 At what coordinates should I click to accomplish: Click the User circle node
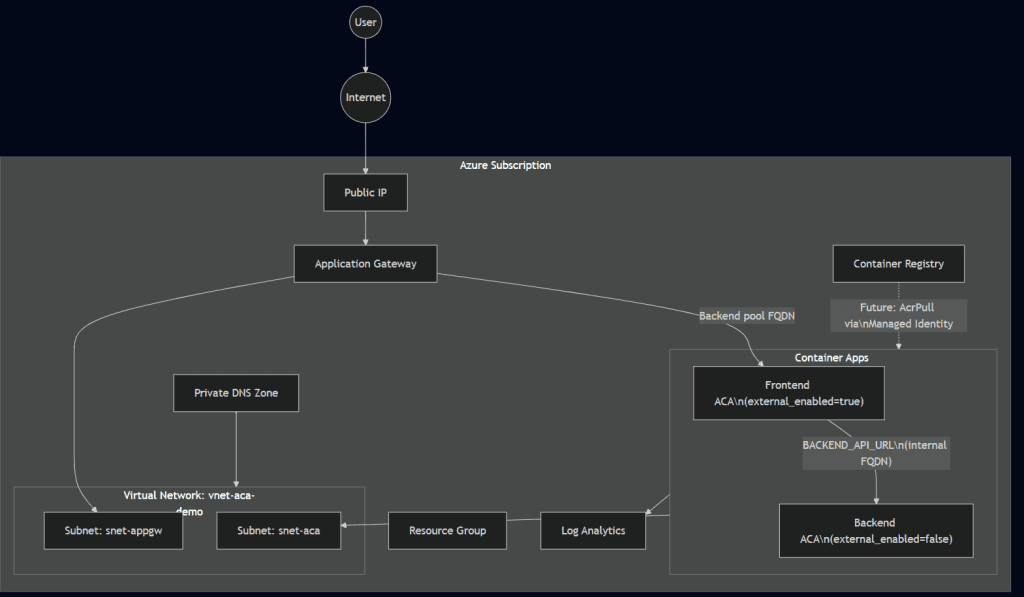click(x=366, y=22)
